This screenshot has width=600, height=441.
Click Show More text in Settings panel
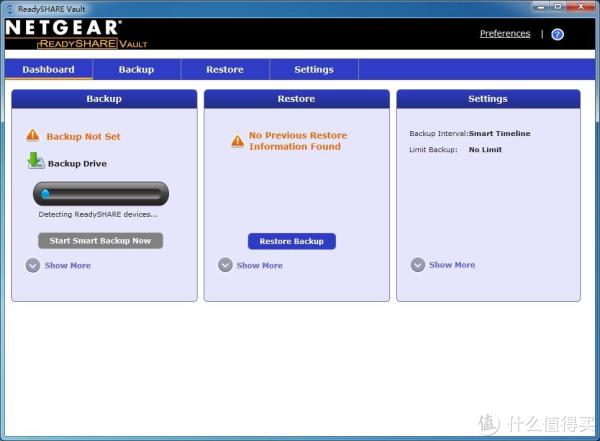[452, 265]
